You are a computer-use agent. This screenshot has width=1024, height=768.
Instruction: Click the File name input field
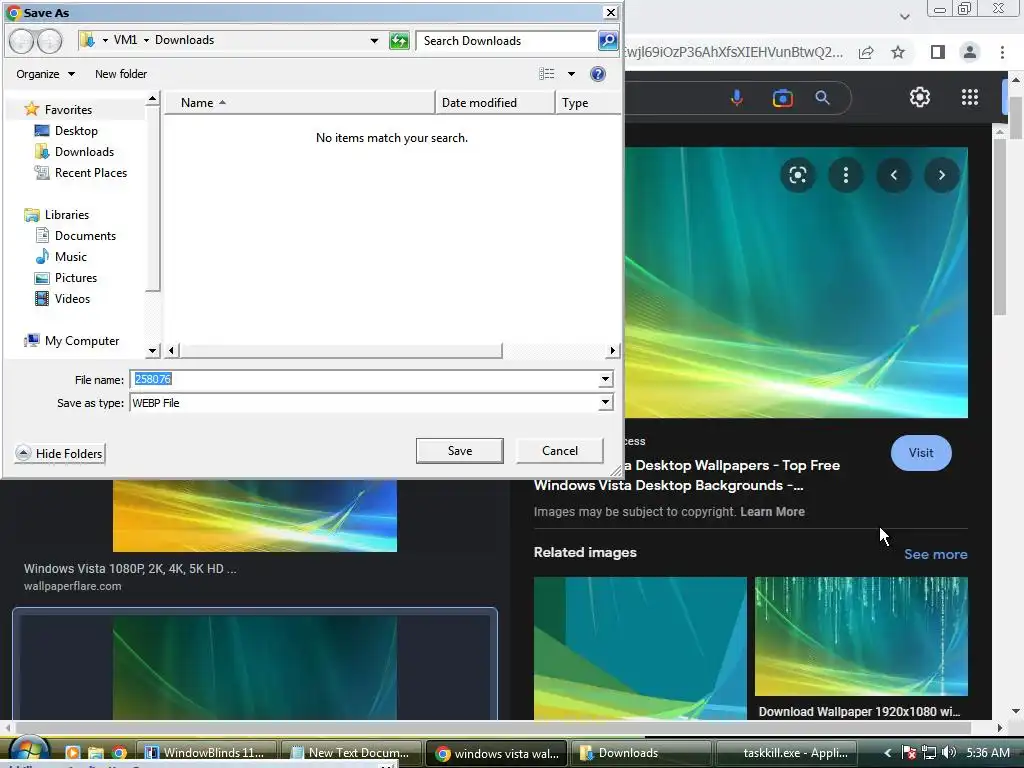point(364,379)
